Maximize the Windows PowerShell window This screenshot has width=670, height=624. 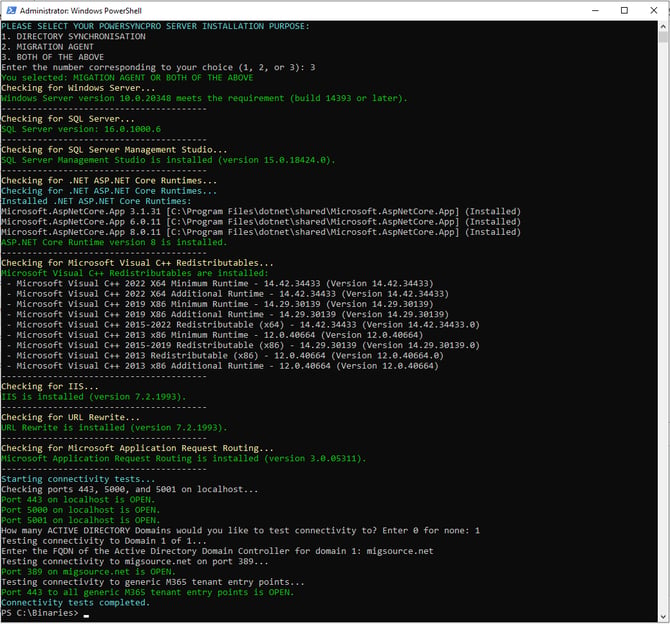624,10
